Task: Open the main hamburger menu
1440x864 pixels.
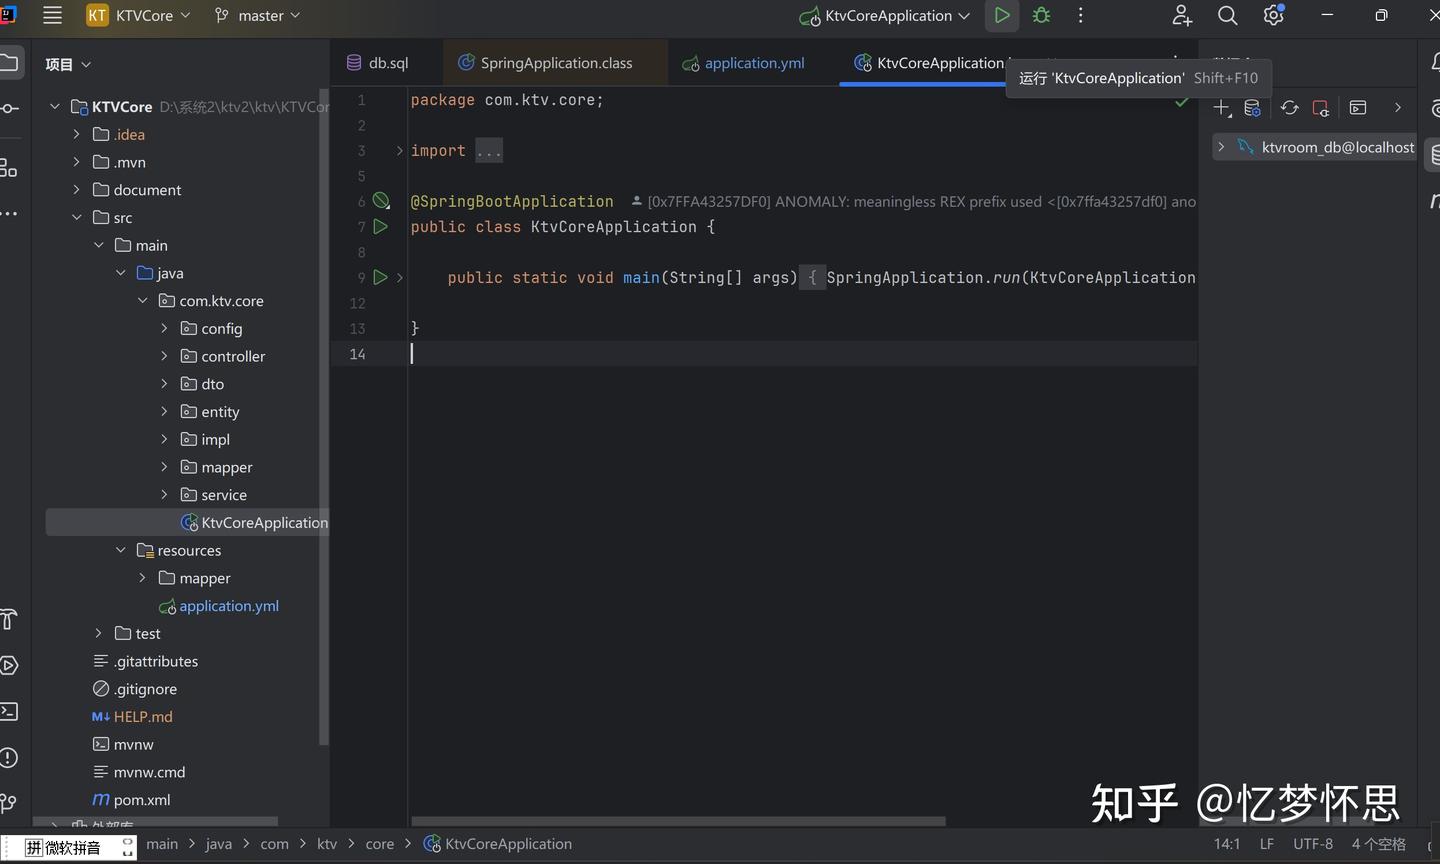Action: point(52,15)
